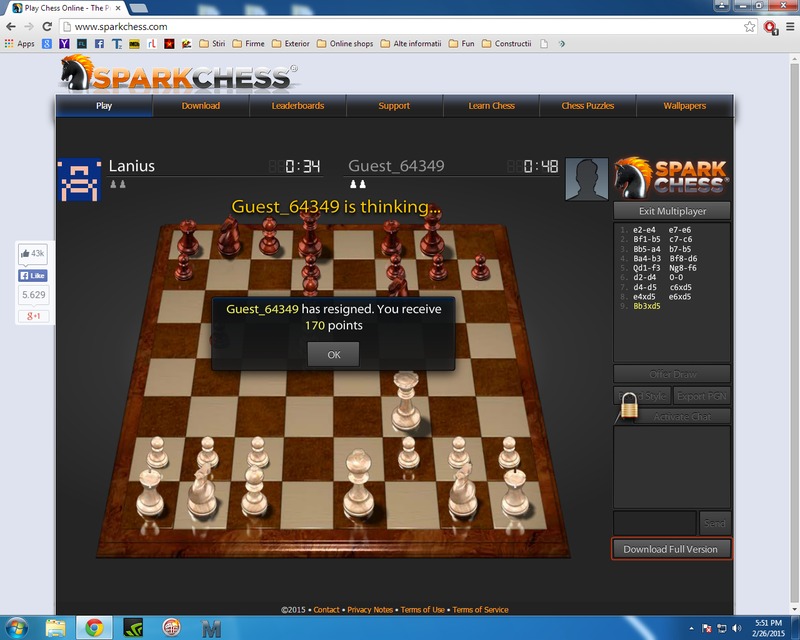Open Privacy Notes footer link
Image resolution: width=800 pixels, height=640 pixels.
370,609
